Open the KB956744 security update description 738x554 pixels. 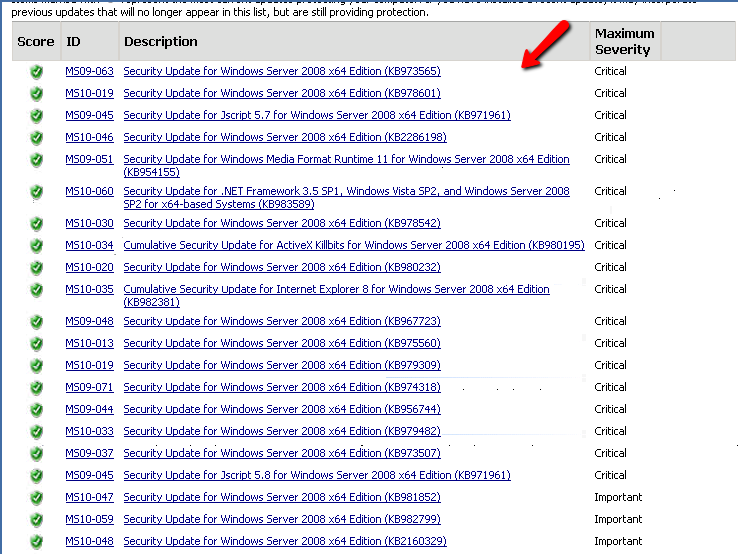[x=282, y=409]
